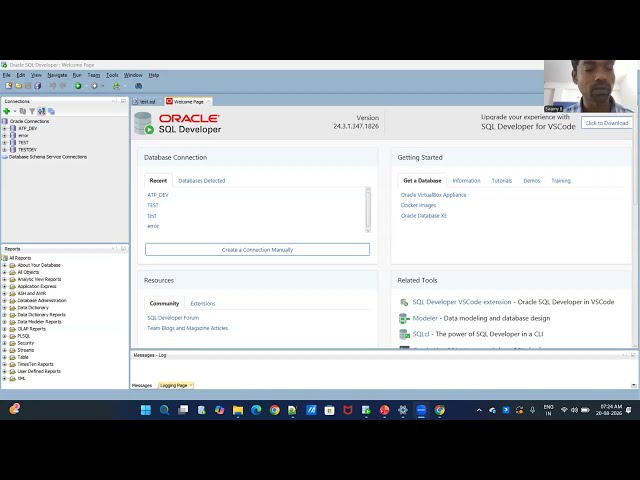Expand the ATF_DEV connection node

[x=4, y=128]
